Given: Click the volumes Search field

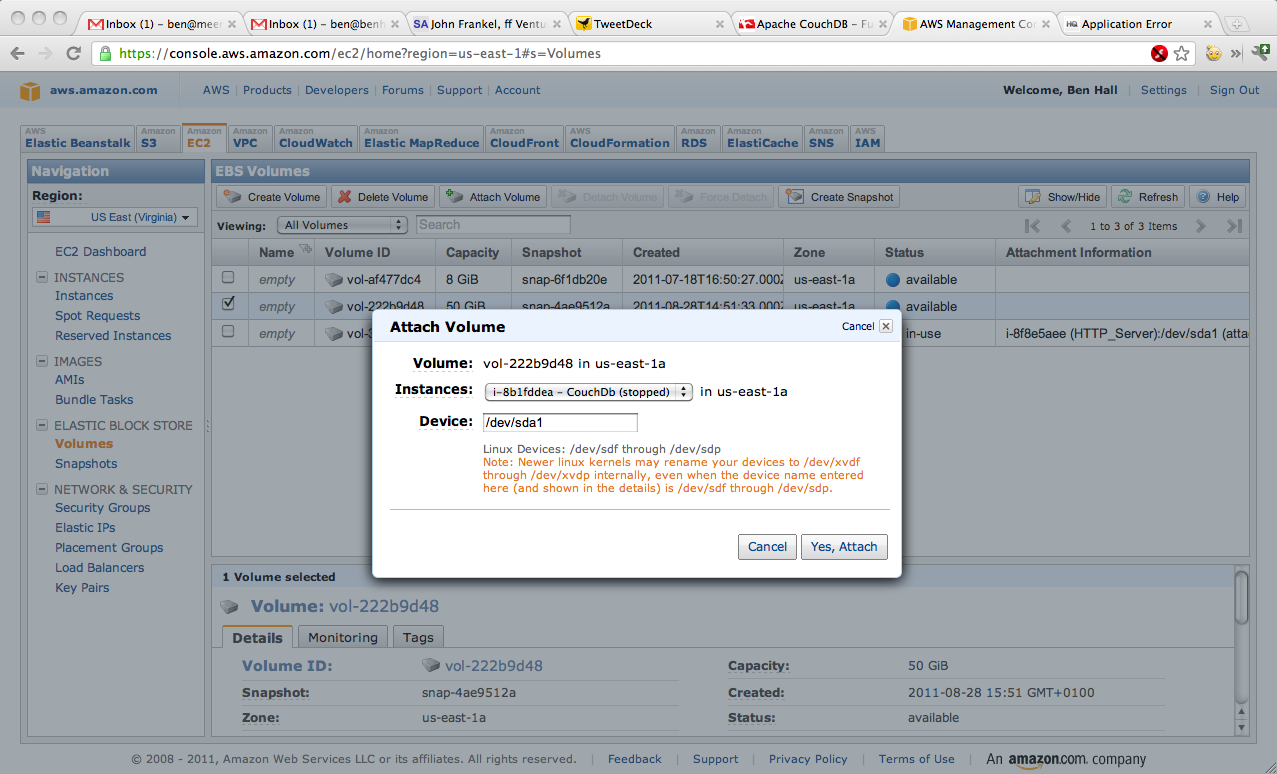Looking at the screenshot, I should pyautogui.click(x=493, y=225).
